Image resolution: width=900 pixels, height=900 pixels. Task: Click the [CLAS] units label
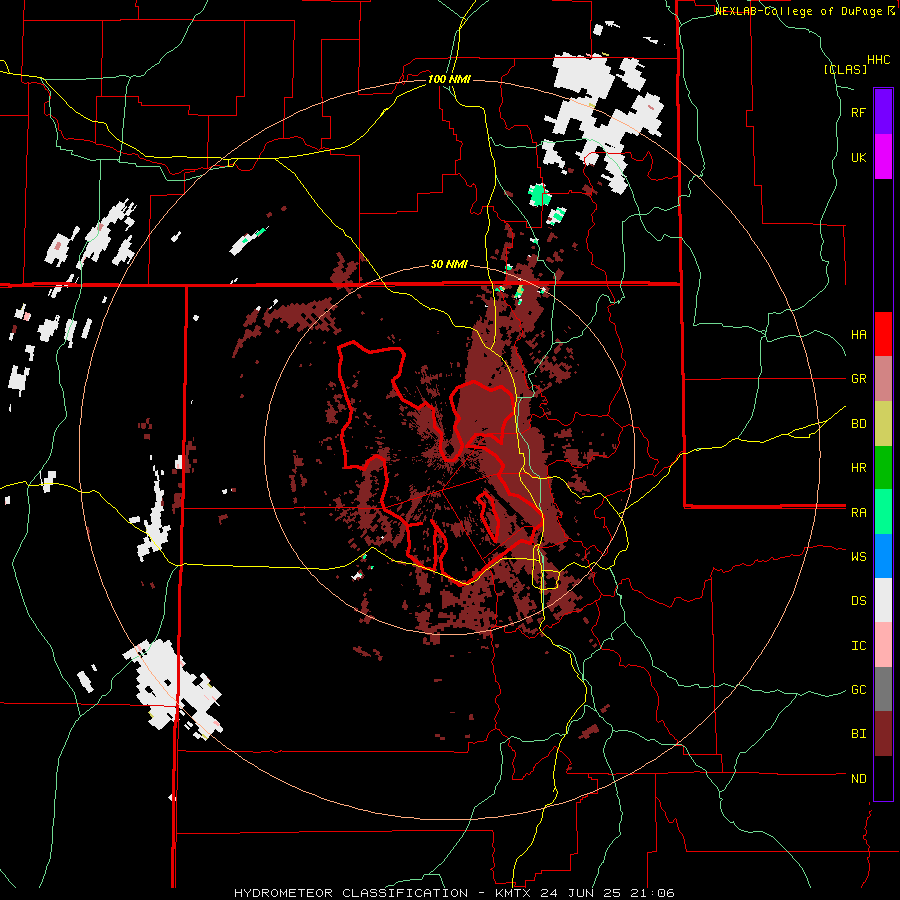(x=845, y=69)
